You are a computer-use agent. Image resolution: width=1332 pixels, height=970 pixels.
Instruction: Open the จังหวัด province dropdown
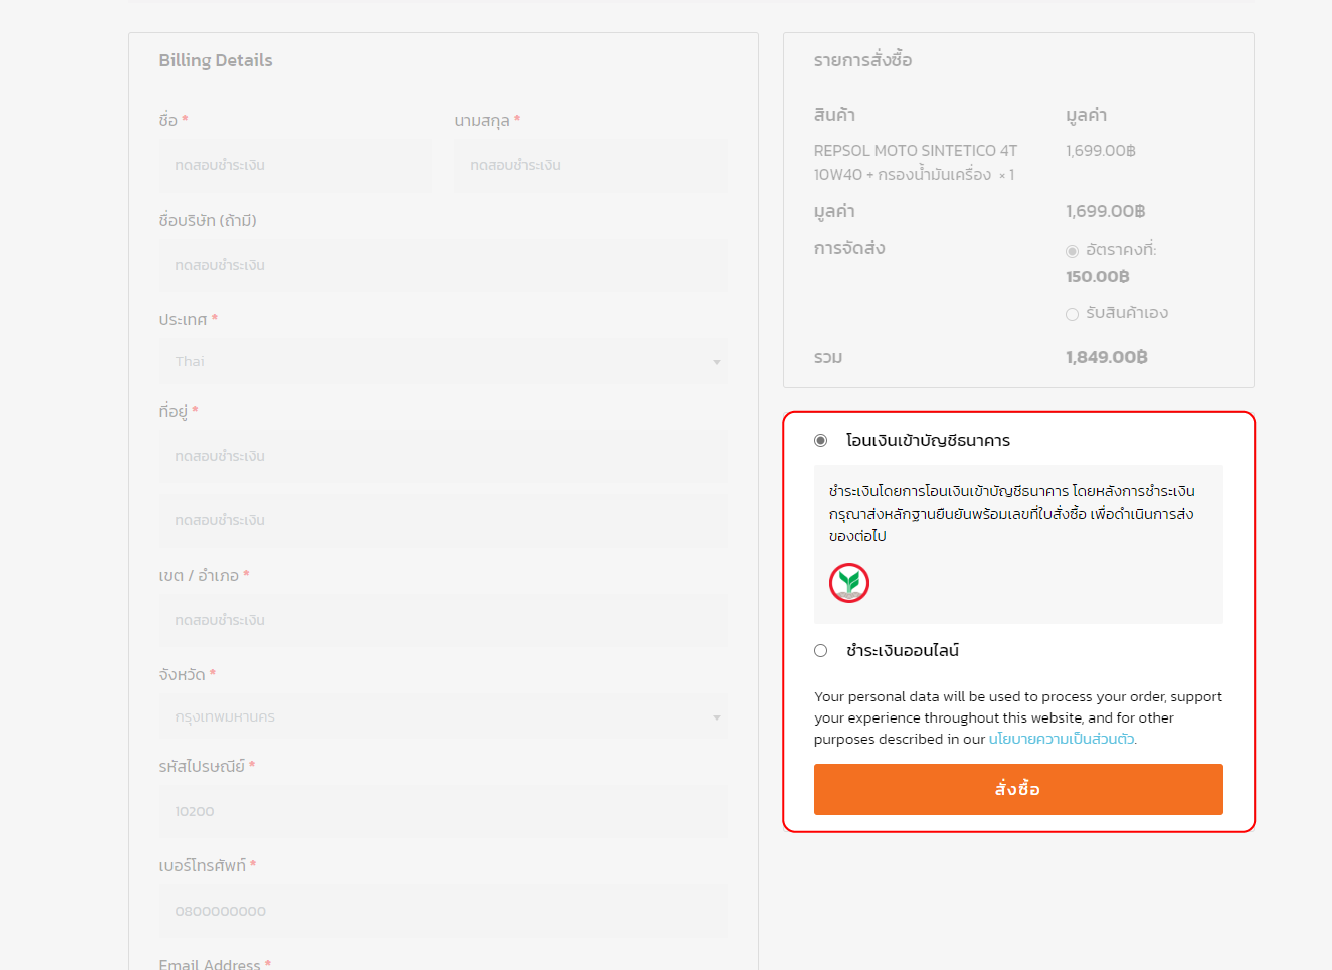pyautogui.click(x=443, y=717)
